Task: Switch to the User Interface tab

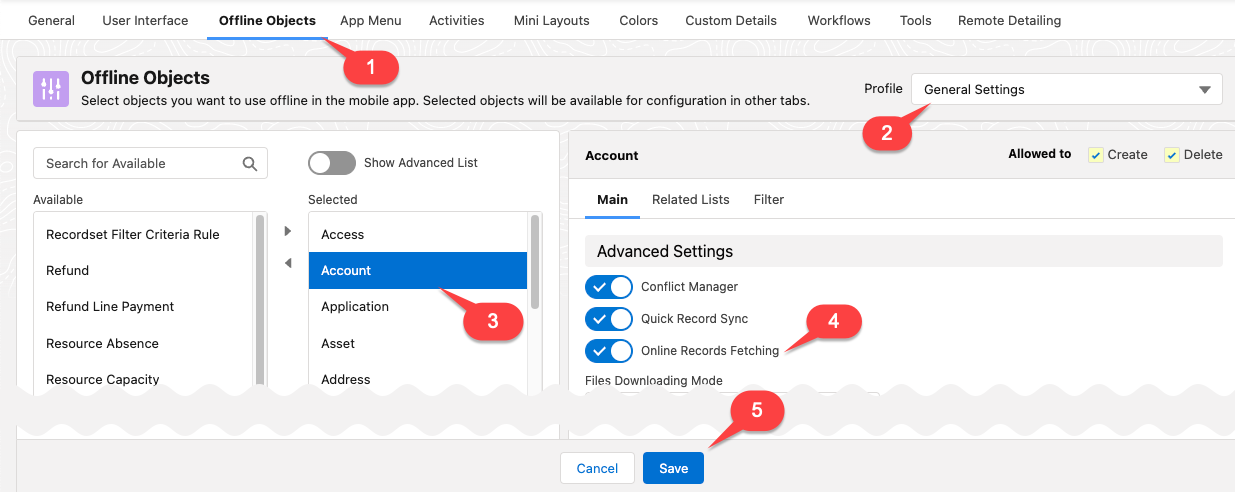Action: click(x=145, y=20)
